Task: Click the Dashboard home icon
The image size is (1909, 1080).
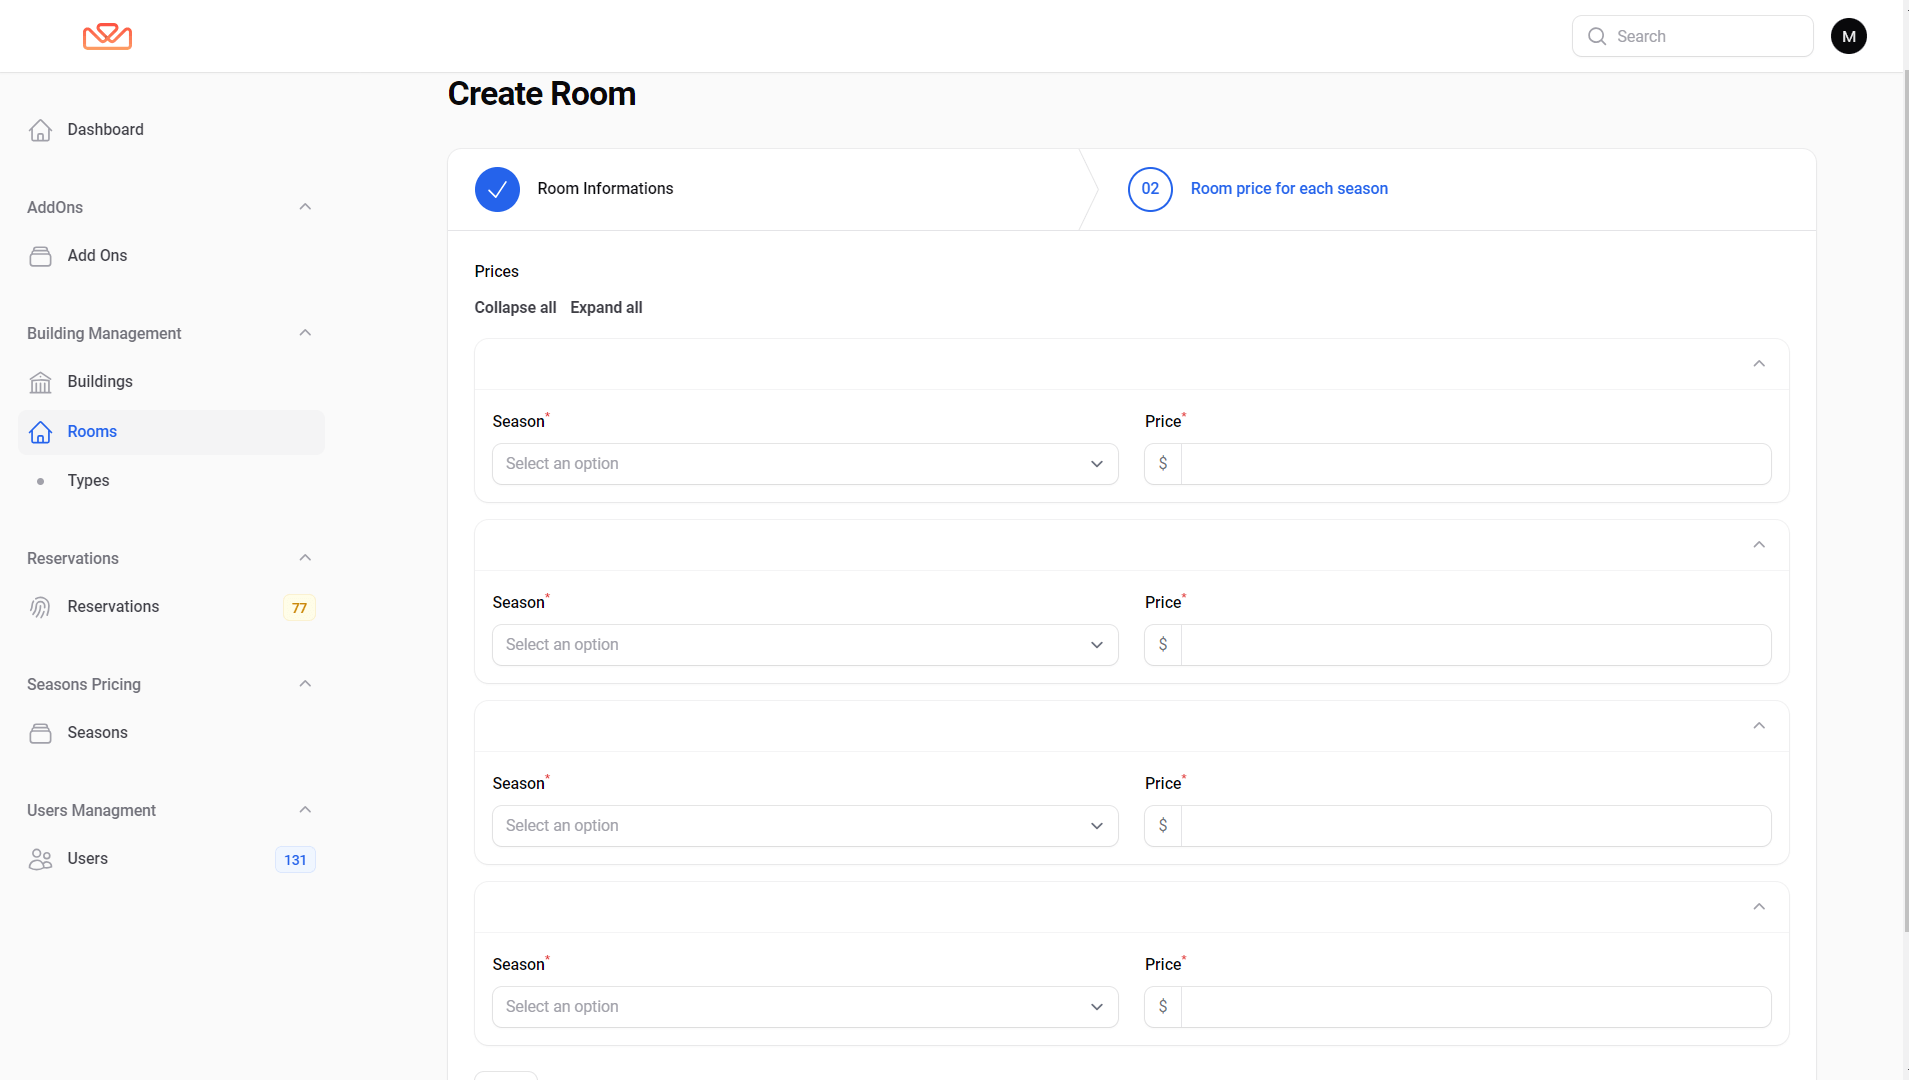Action: tap(40, 130)
